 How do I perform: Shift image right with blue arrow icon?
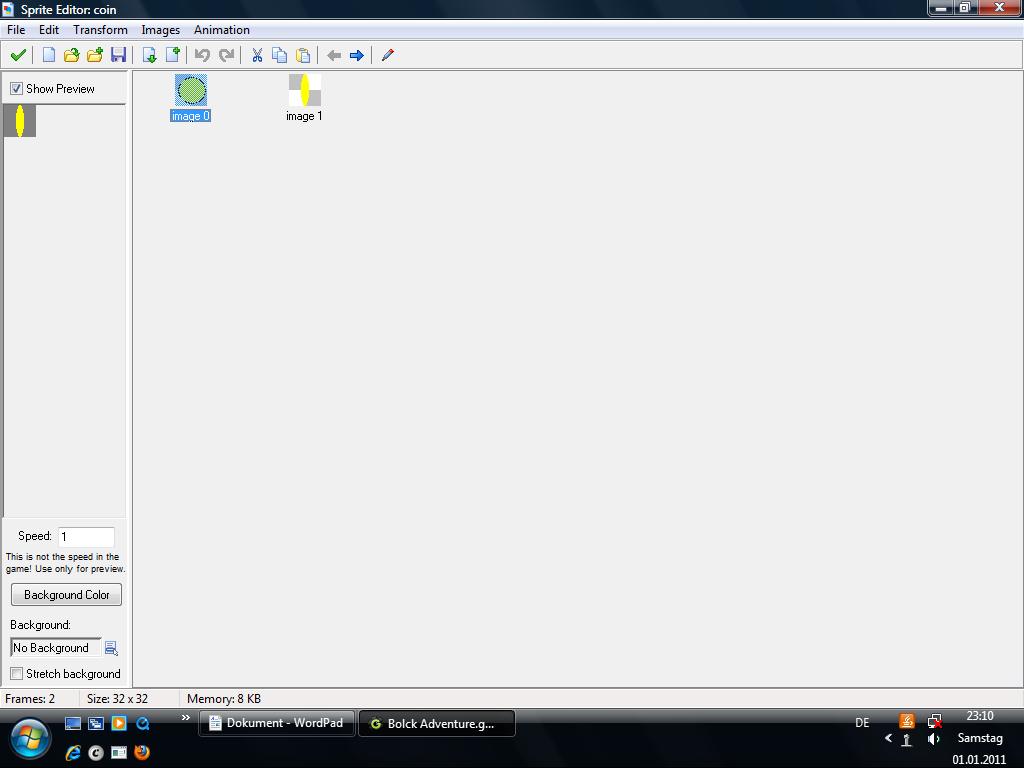[x=356, y=55]
